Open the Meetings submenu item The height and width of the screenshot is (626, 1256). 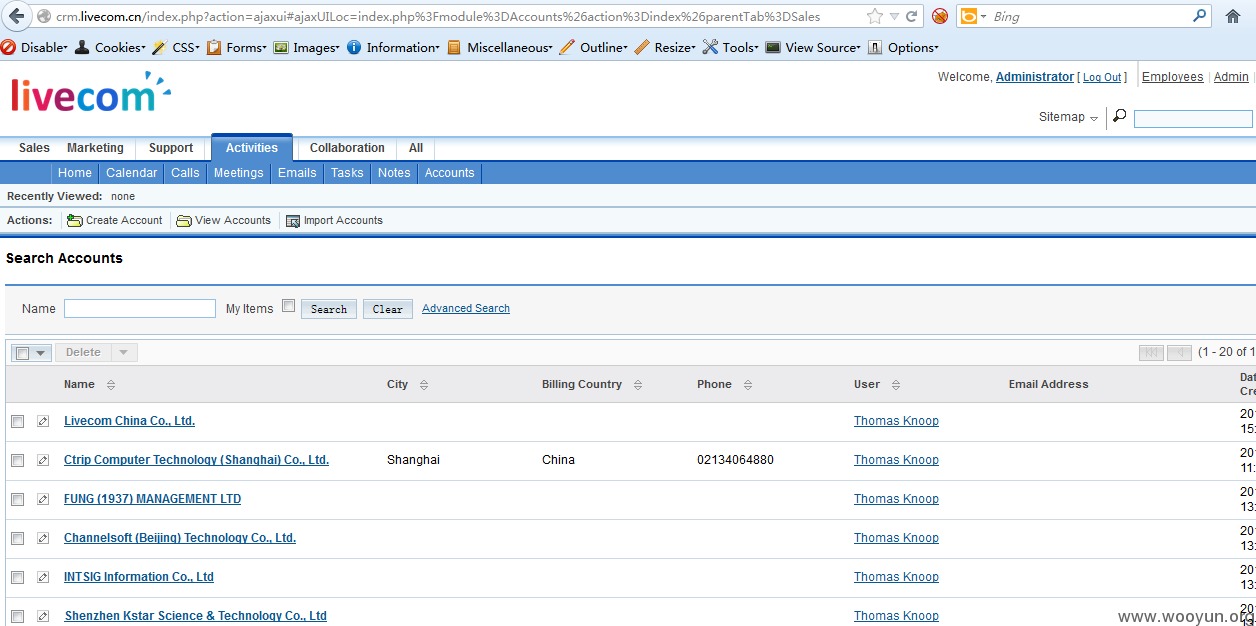[x=239, y=173]
